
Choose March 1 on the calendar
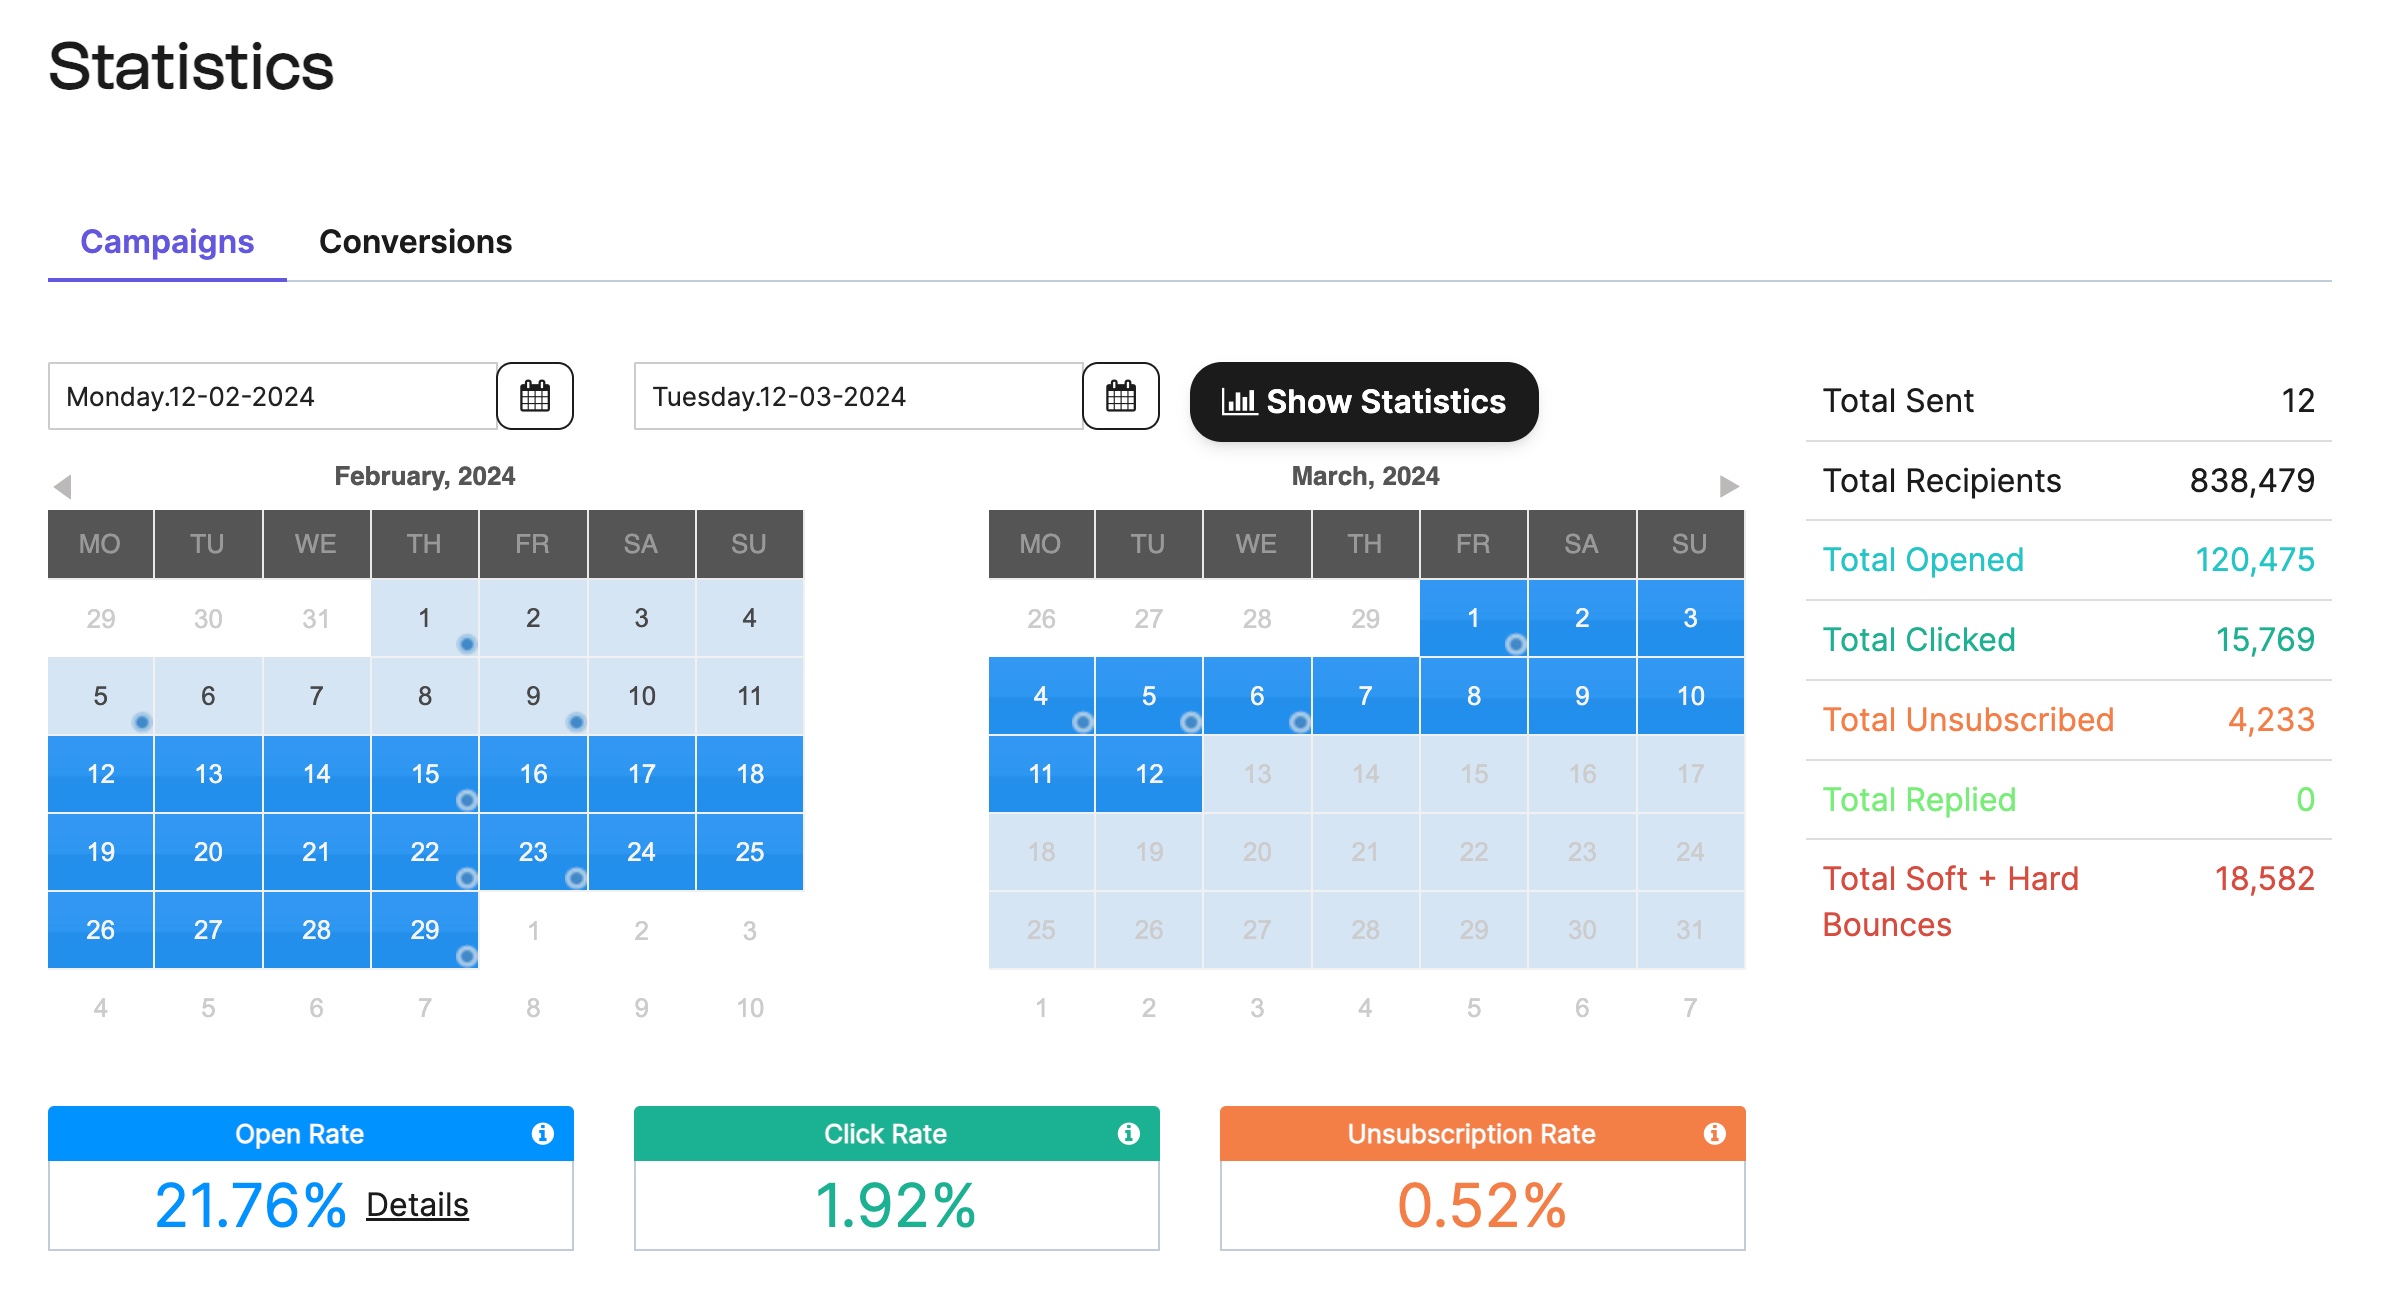[1473, 617]
